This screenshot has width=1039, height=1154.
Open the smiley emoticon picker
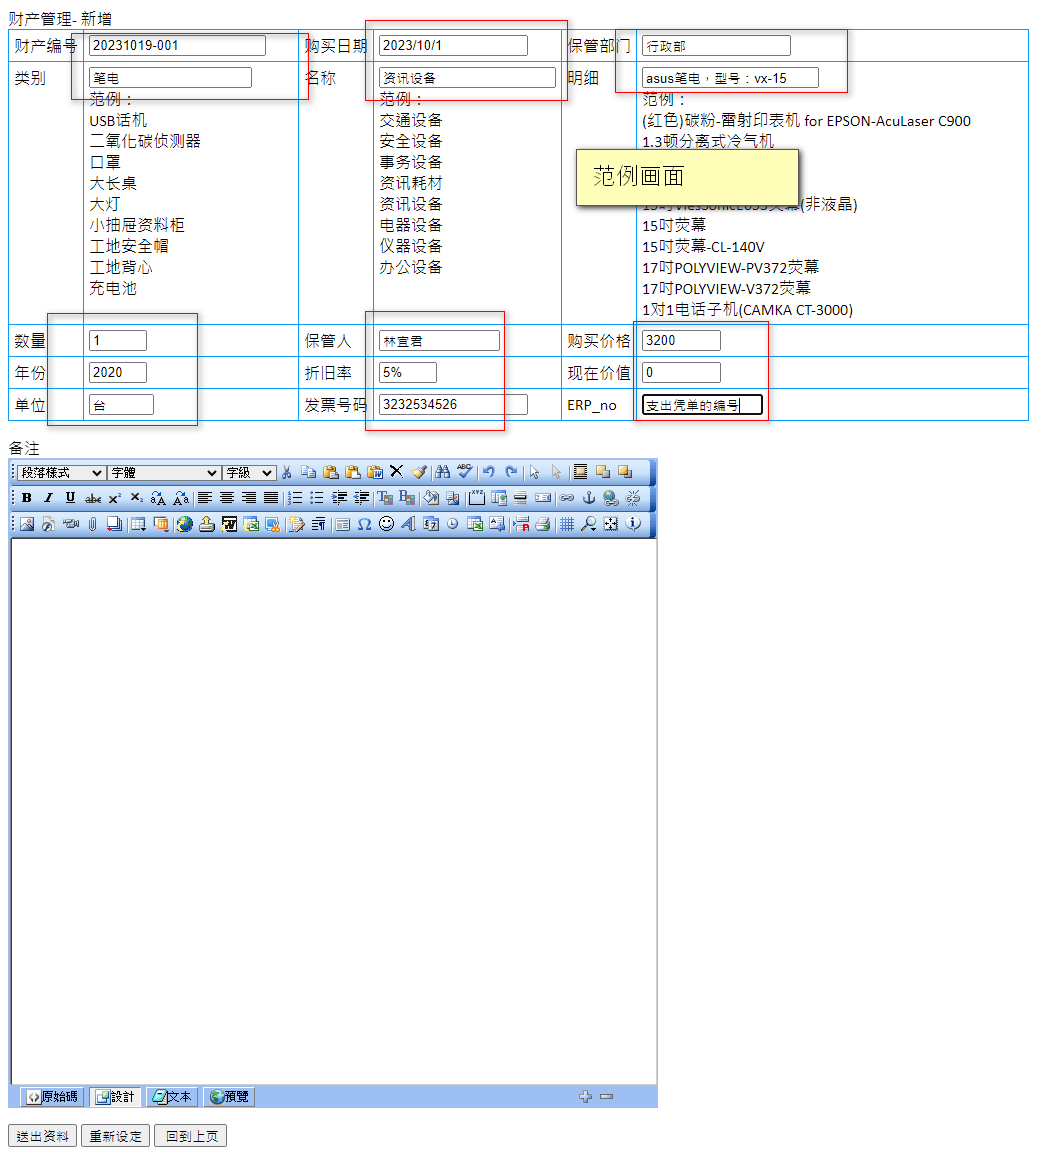click(x=386, y=523)
